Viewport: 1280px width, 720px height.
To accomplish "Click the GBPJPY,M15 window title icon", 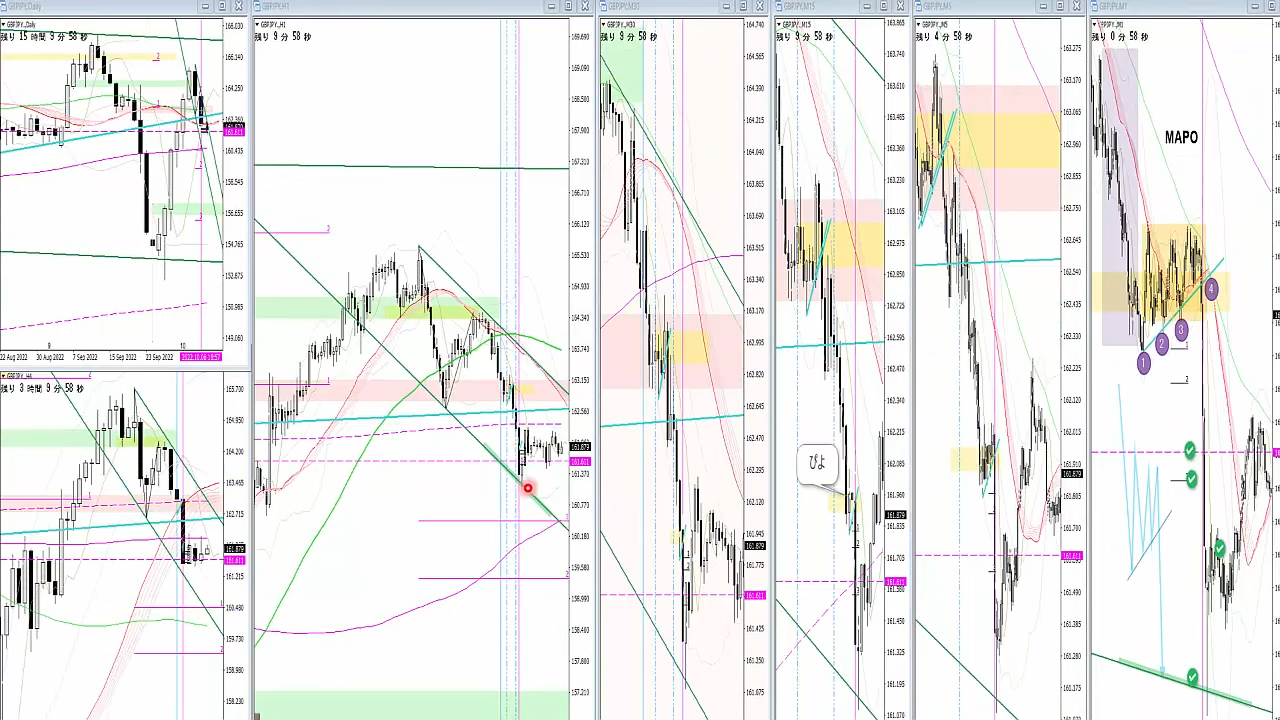I will [x=780, y=6].
